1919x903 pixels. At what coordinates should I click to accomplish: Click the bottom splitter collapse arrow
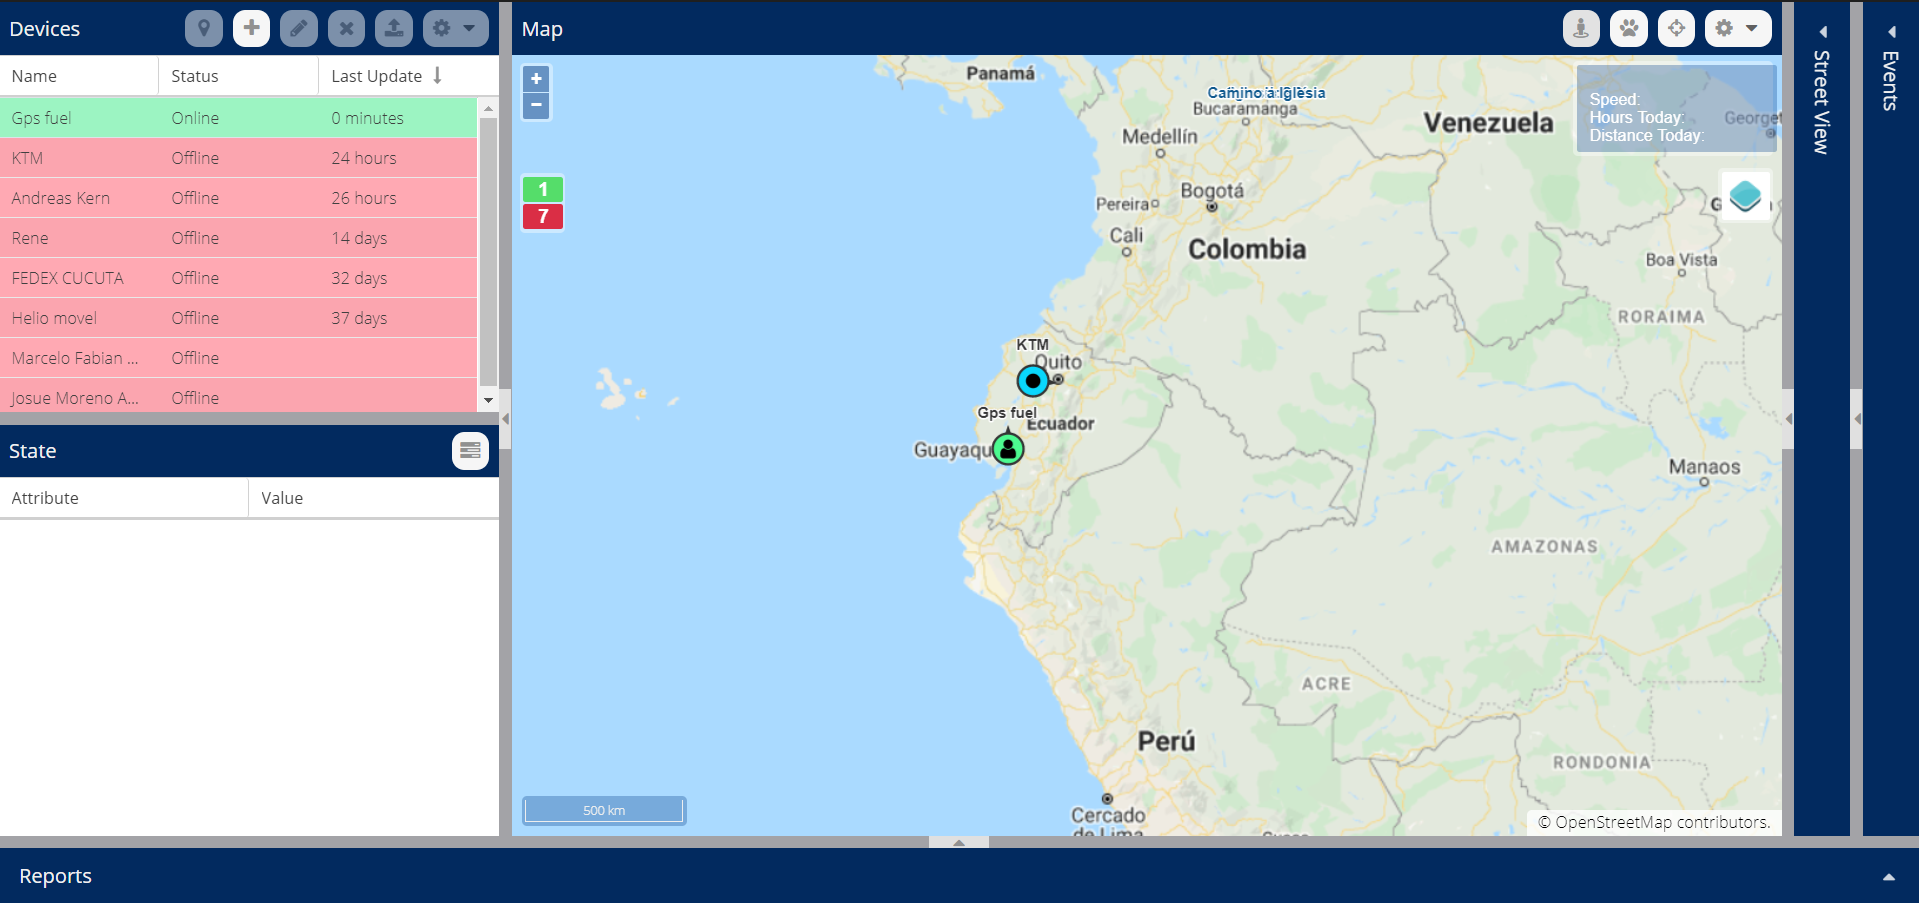click(x=959, y=842)
